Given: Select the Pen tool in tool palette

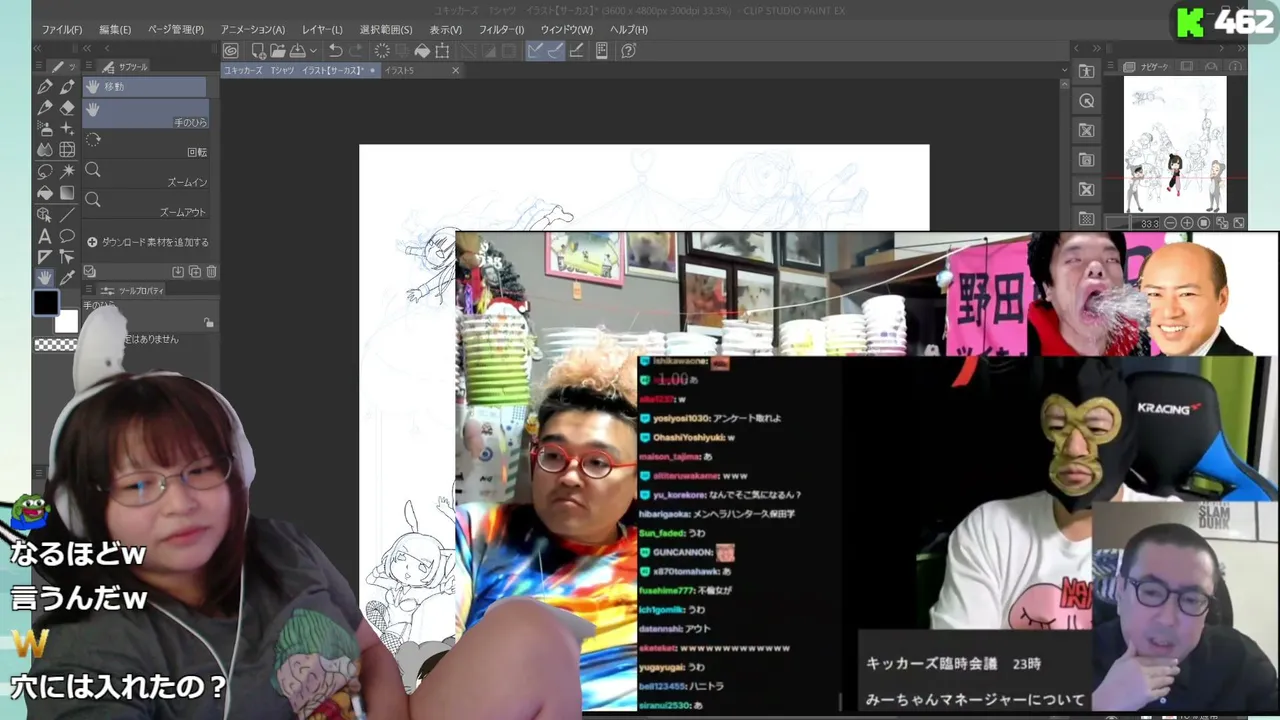Looking at the screenshot, I should (45, 87).
